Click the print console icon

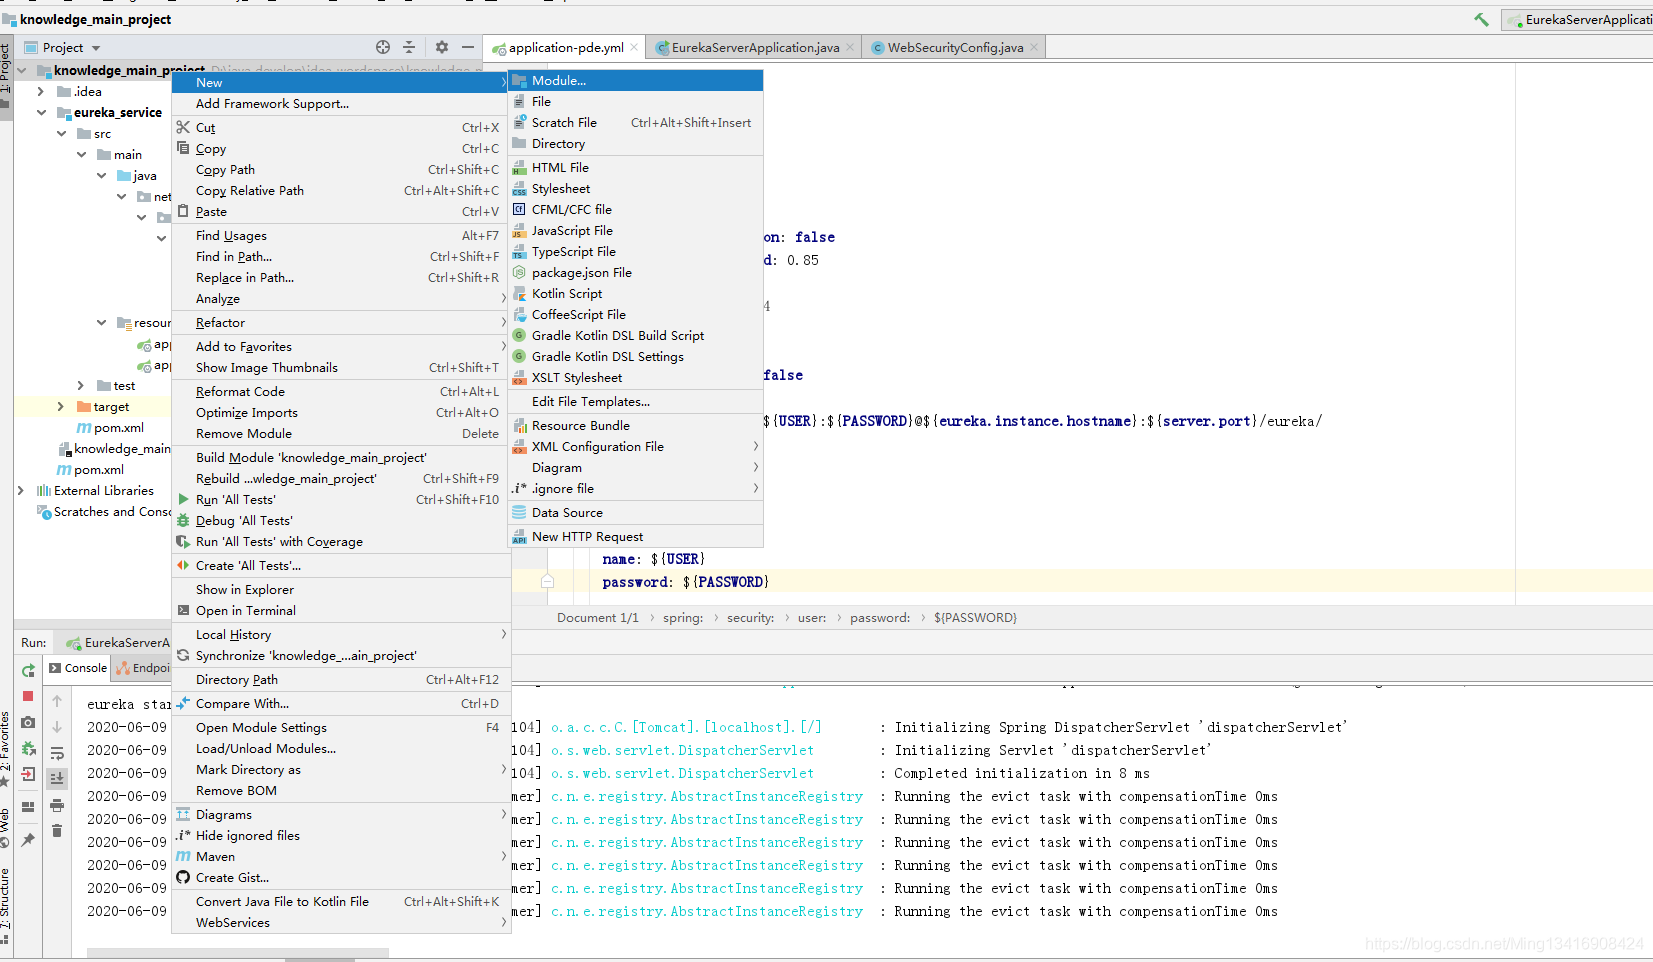click(57, 805)
